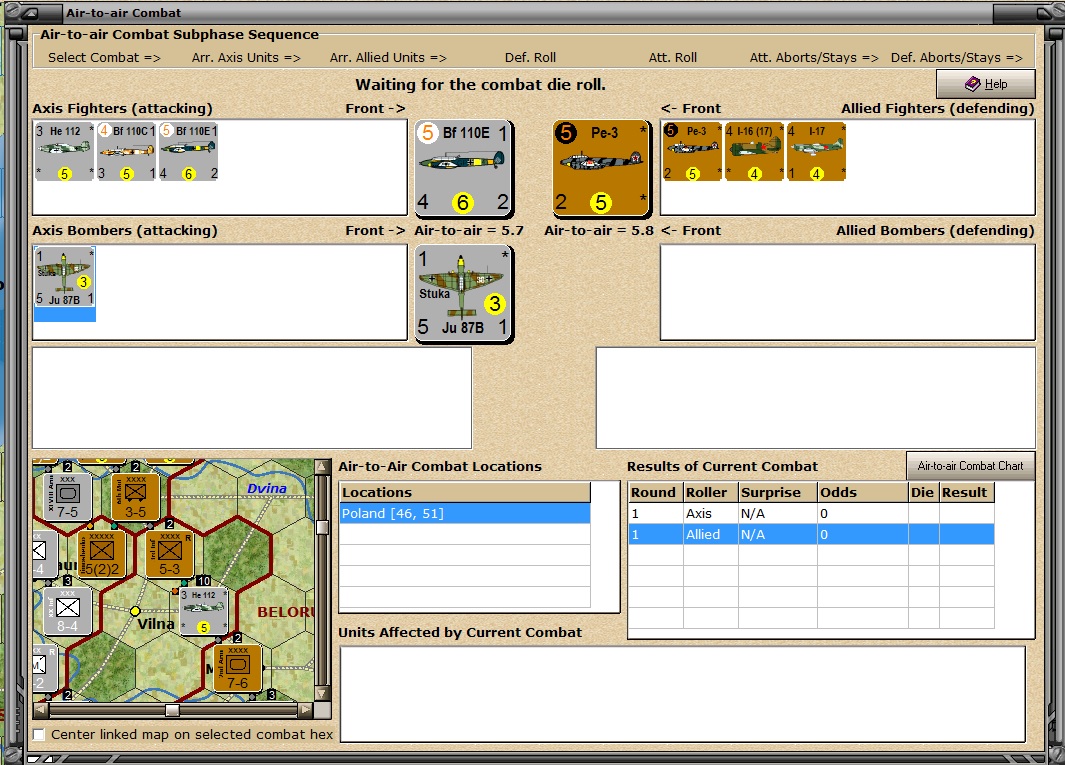
Task: Click the Air-to-air = 5.7 Axis rating text
Action: [x=469, y=230]
